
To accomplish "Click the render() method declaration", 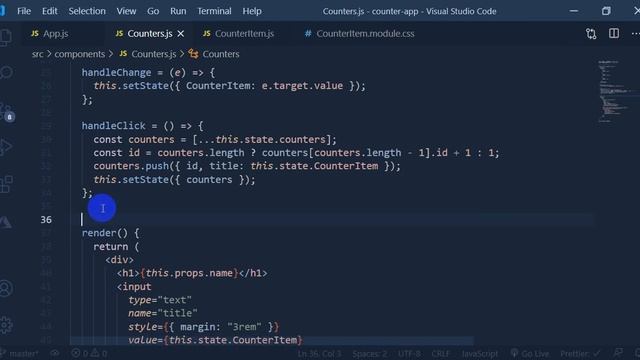I will (x=110, y=233).
